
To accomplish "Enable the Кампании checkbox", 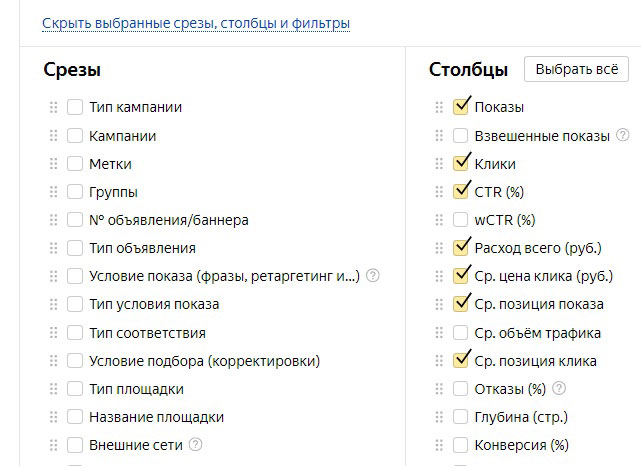I will click(x=75, y=135).
